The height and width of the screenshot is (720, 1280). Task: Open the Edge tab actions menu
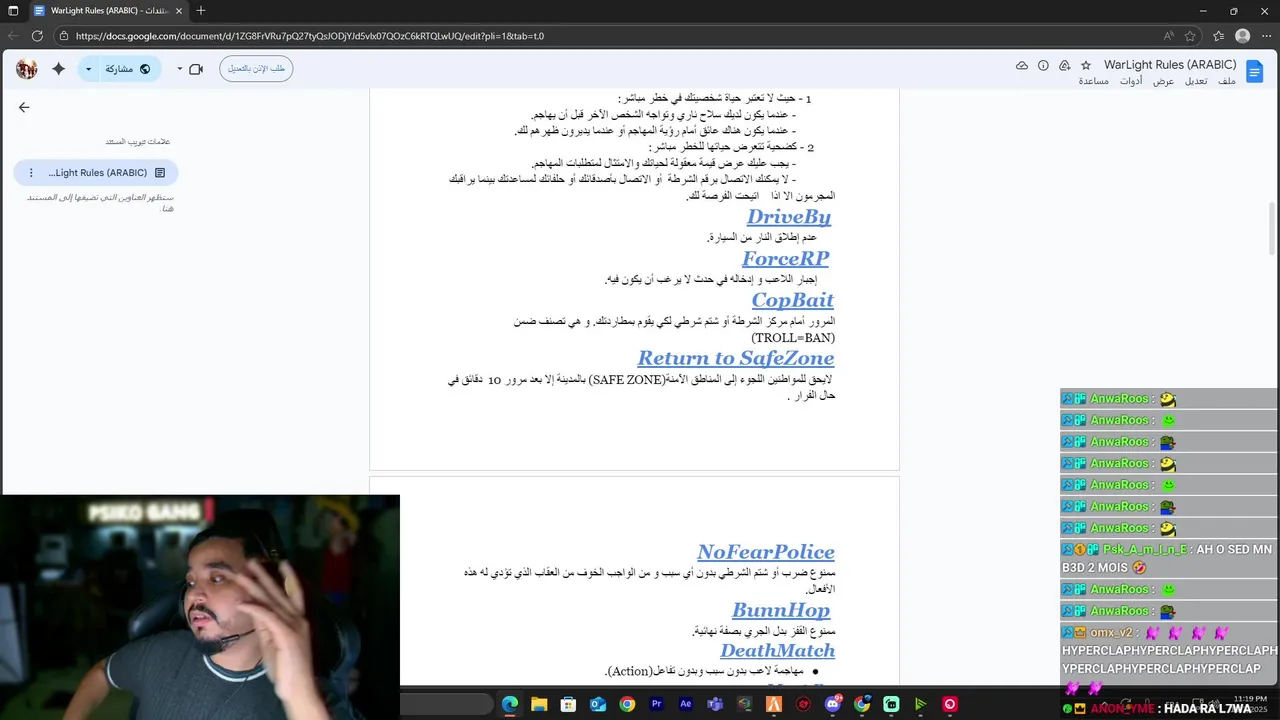[13, 11]
